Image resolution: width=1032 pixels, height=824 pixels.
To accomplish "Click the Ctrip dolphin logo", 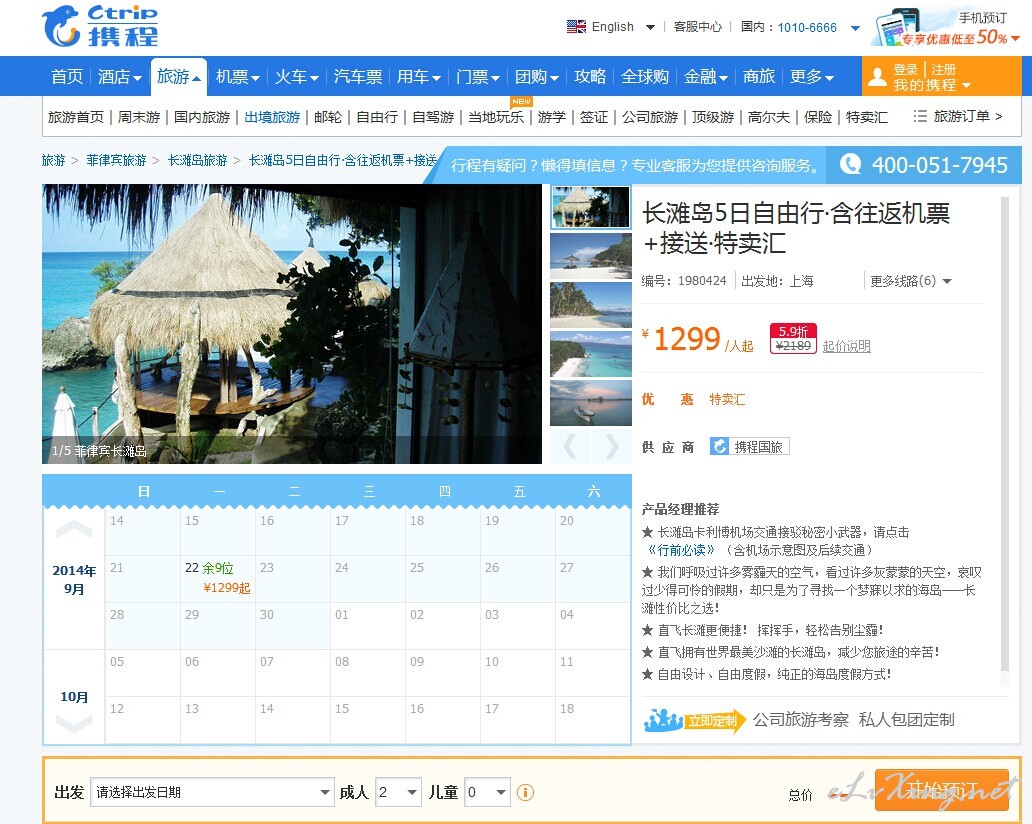I will tap(100, 26).
